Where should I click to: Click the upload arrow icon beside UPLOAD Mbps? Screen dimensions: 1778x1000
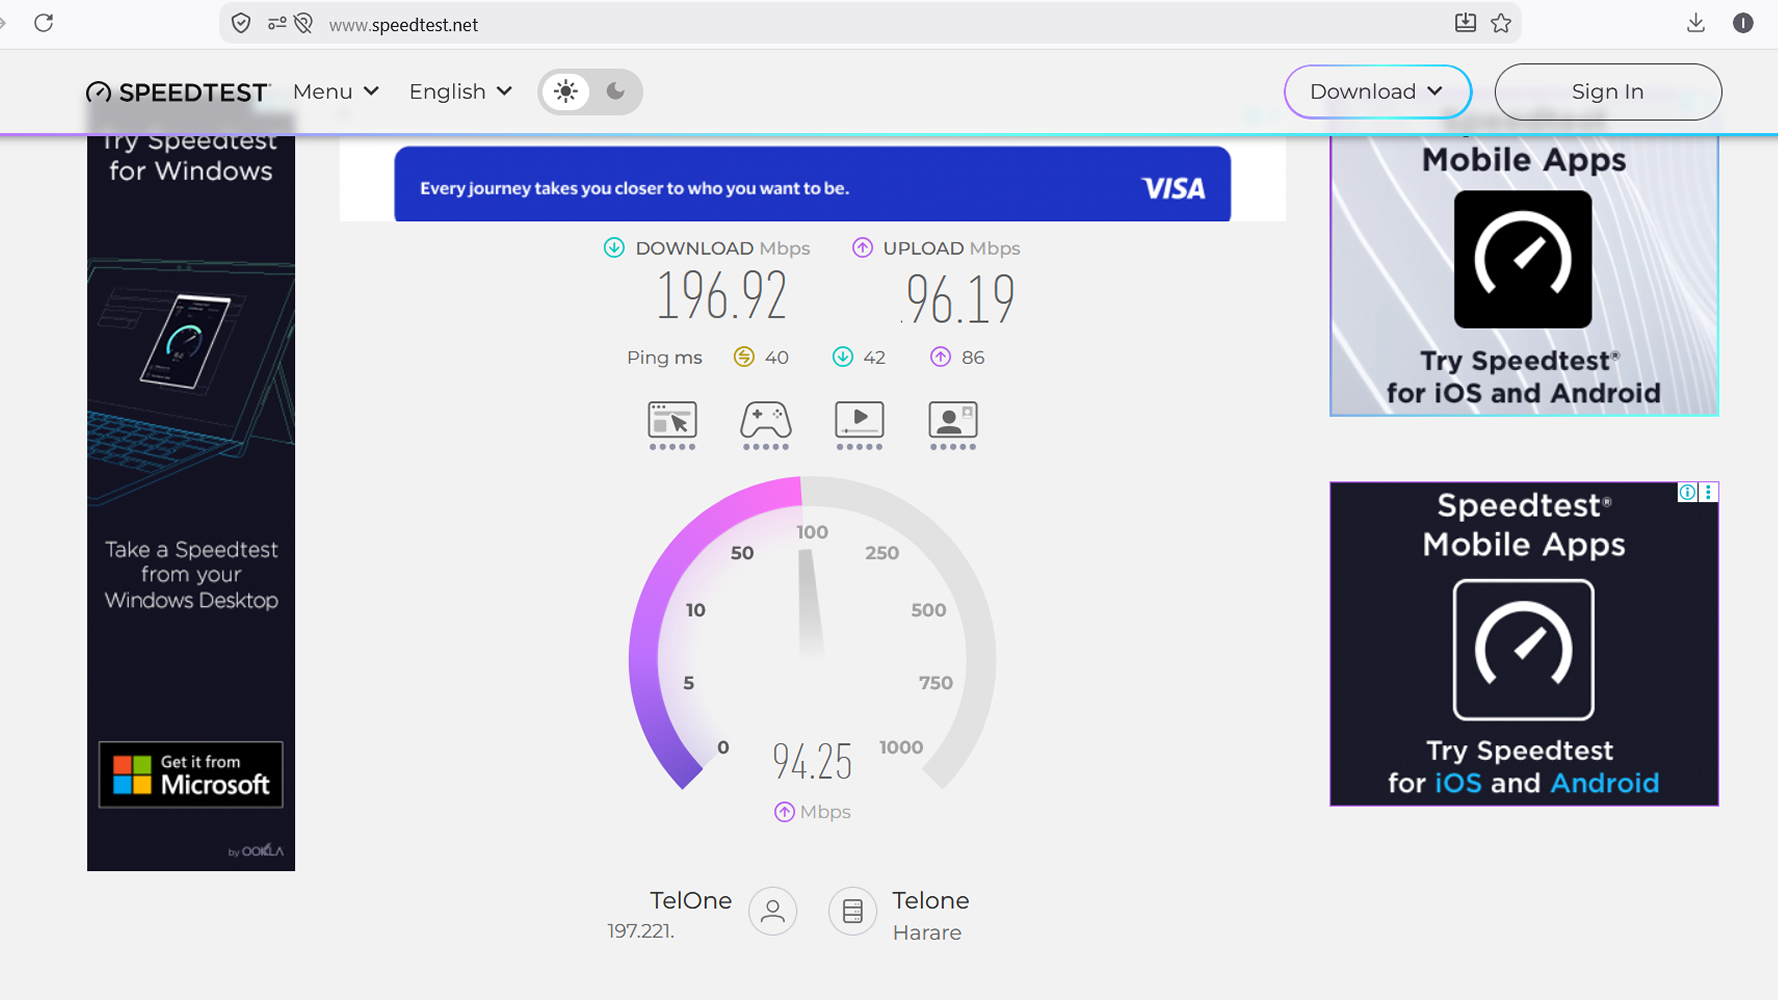coord(862,248)
